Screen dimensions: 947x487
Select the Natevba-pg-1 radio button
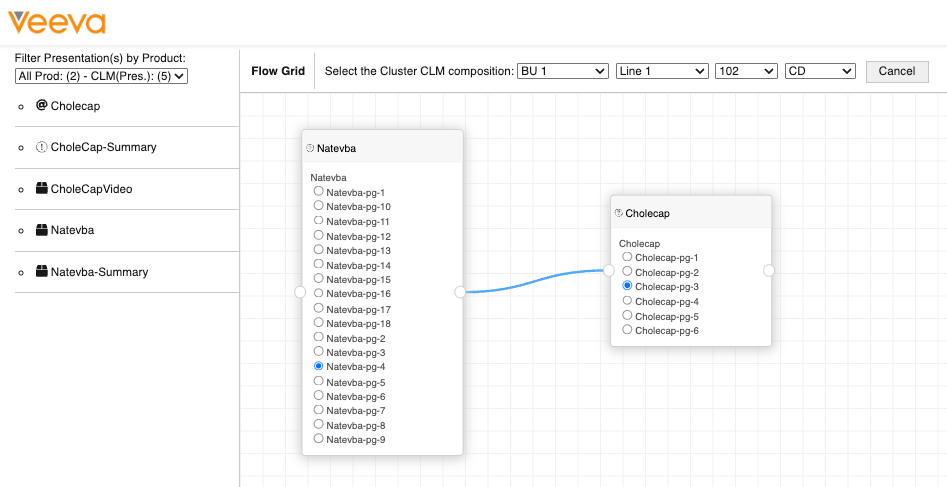tap(319, 191)
